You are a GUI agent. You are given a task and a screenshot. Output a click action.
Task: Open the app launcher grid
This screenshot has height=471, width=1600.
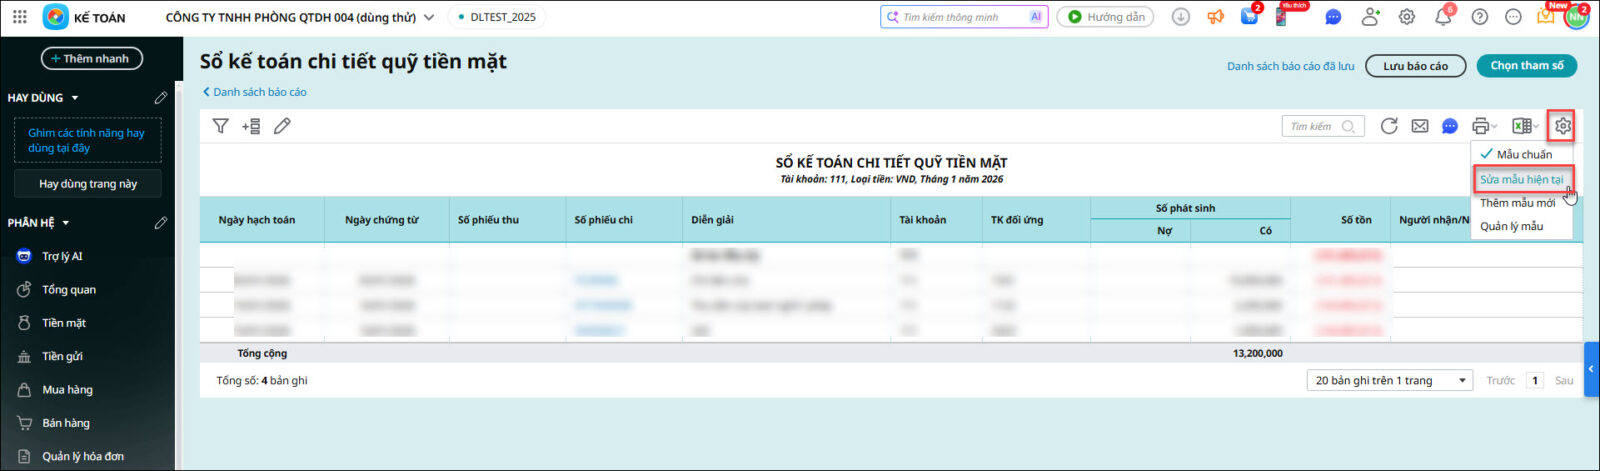pos(20,17)
